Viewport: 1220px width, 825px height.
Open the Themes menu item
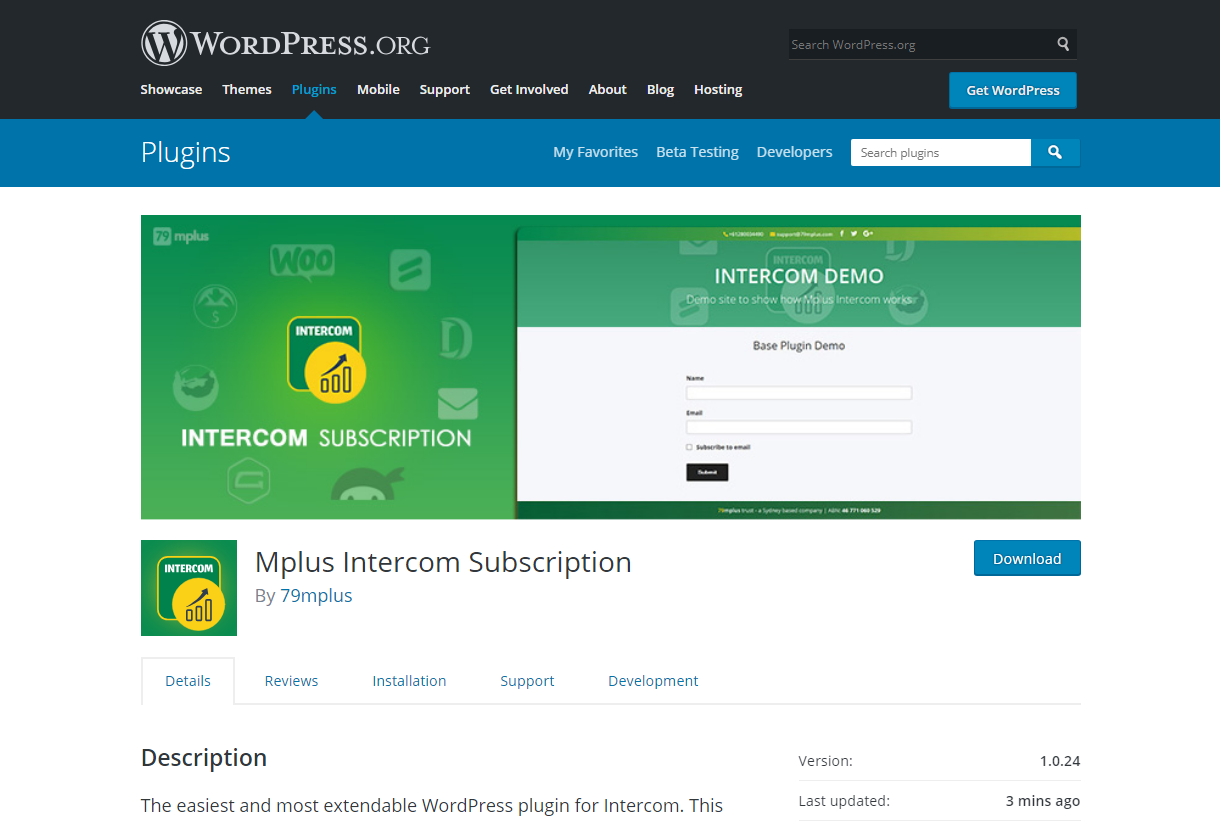click(x=247, y=89)
